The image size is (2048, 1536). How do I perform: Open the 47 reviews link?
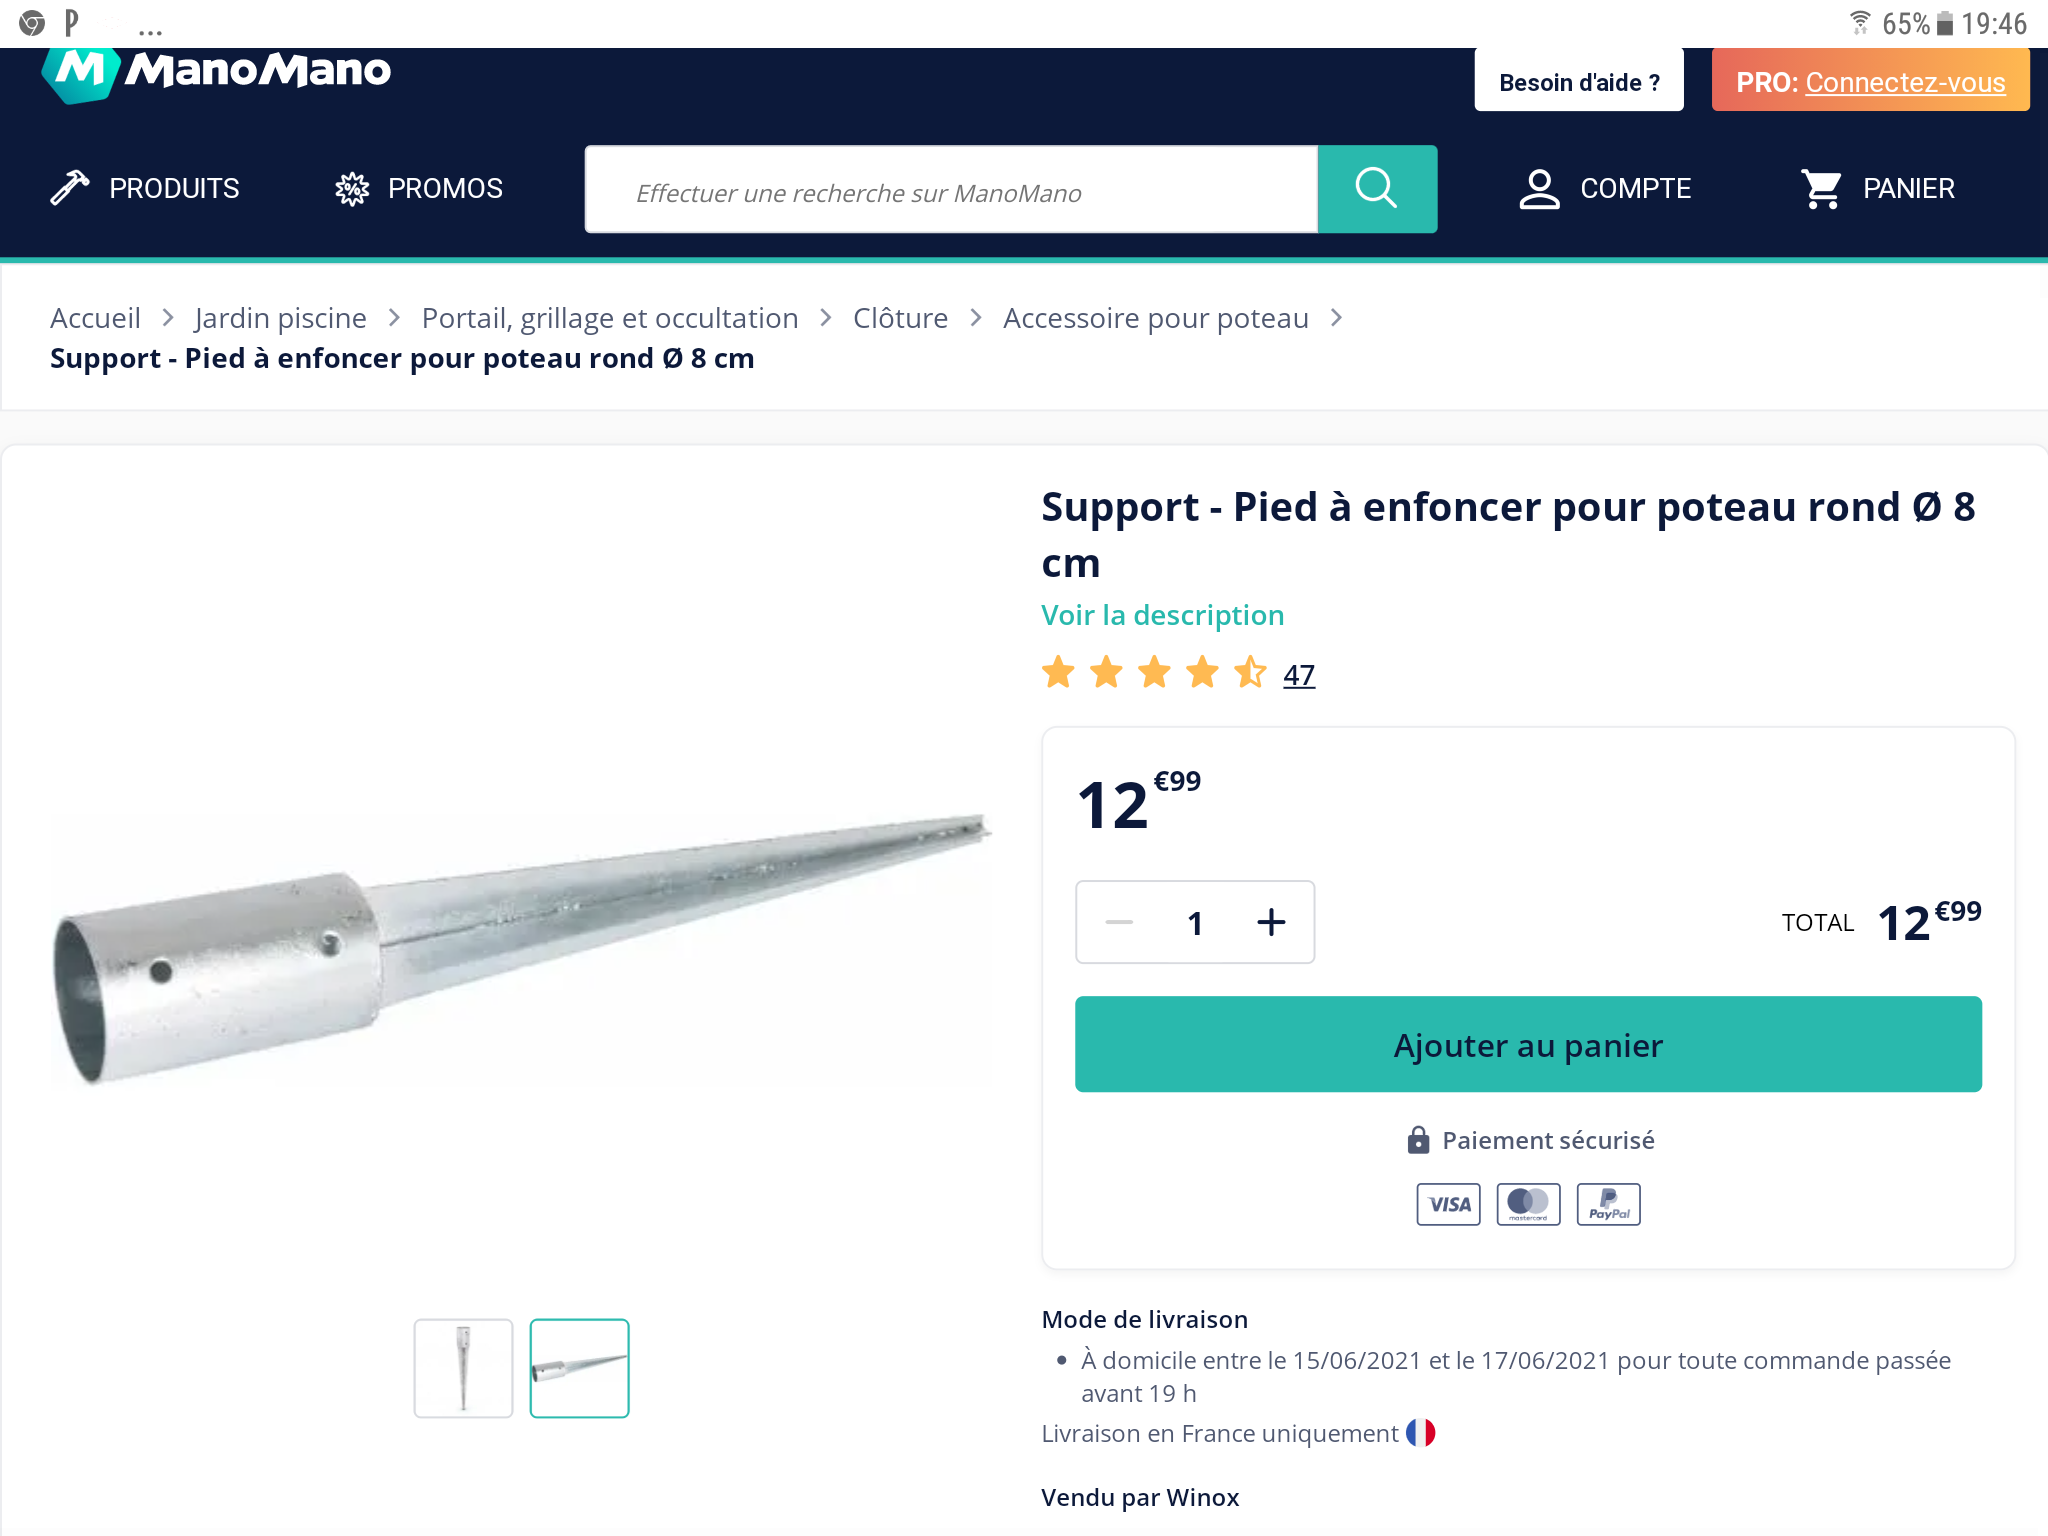(1298, 675)
